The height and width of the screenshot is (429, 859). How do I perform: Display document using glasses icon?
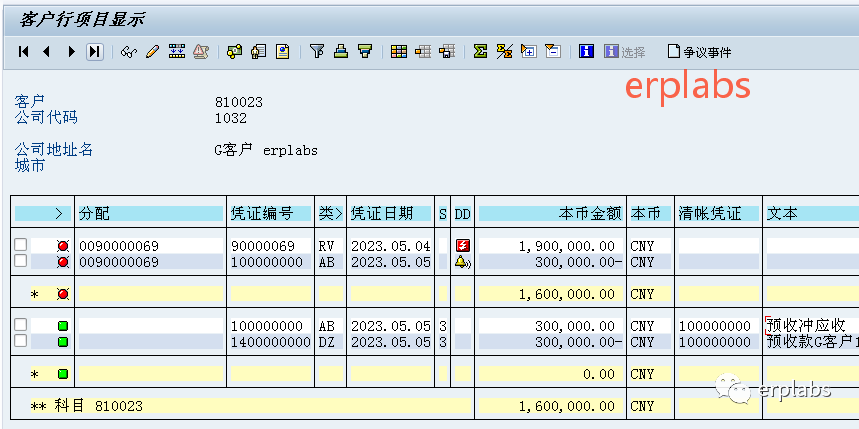pos(128,52)
